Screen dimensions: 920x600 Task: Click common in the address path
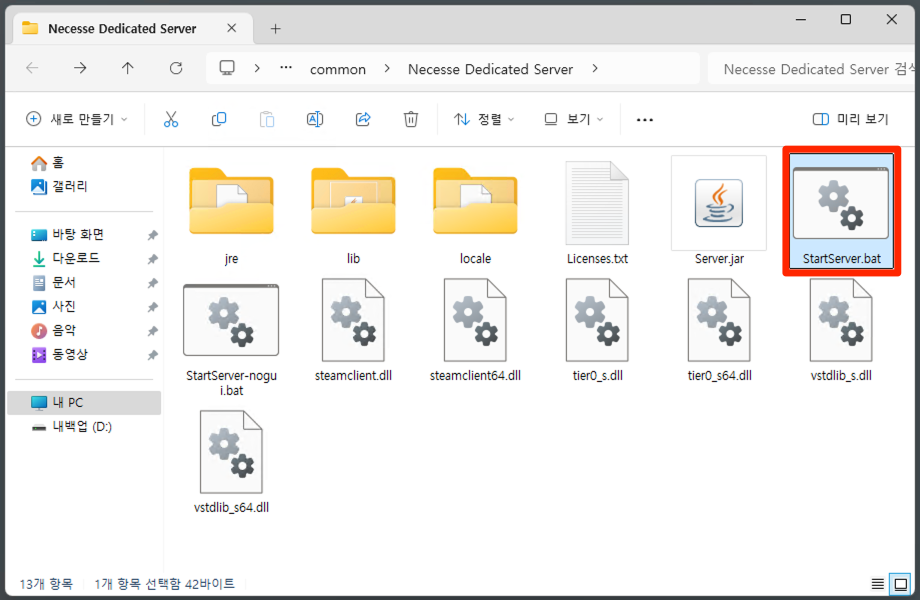tap(338, 69)
